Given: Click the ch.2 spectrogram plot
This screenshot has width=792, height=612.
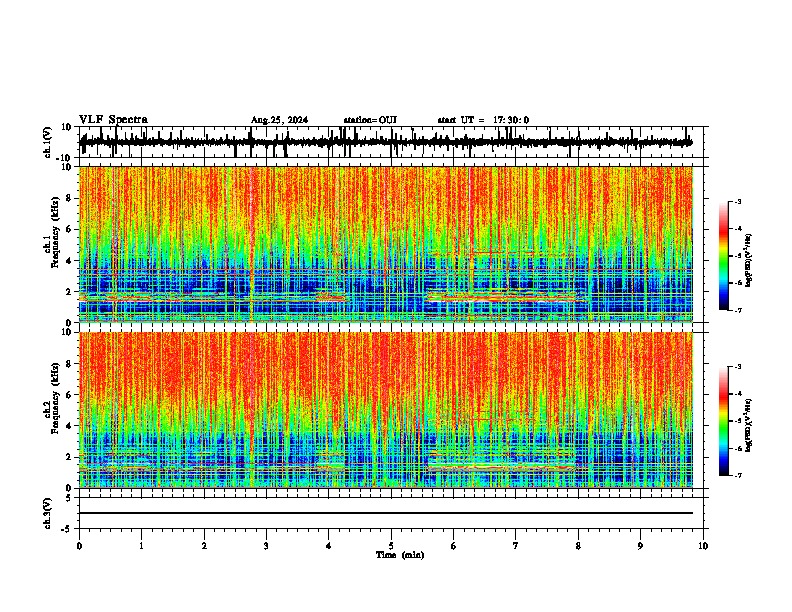Looking at the screenshot, I should point(385,410).
